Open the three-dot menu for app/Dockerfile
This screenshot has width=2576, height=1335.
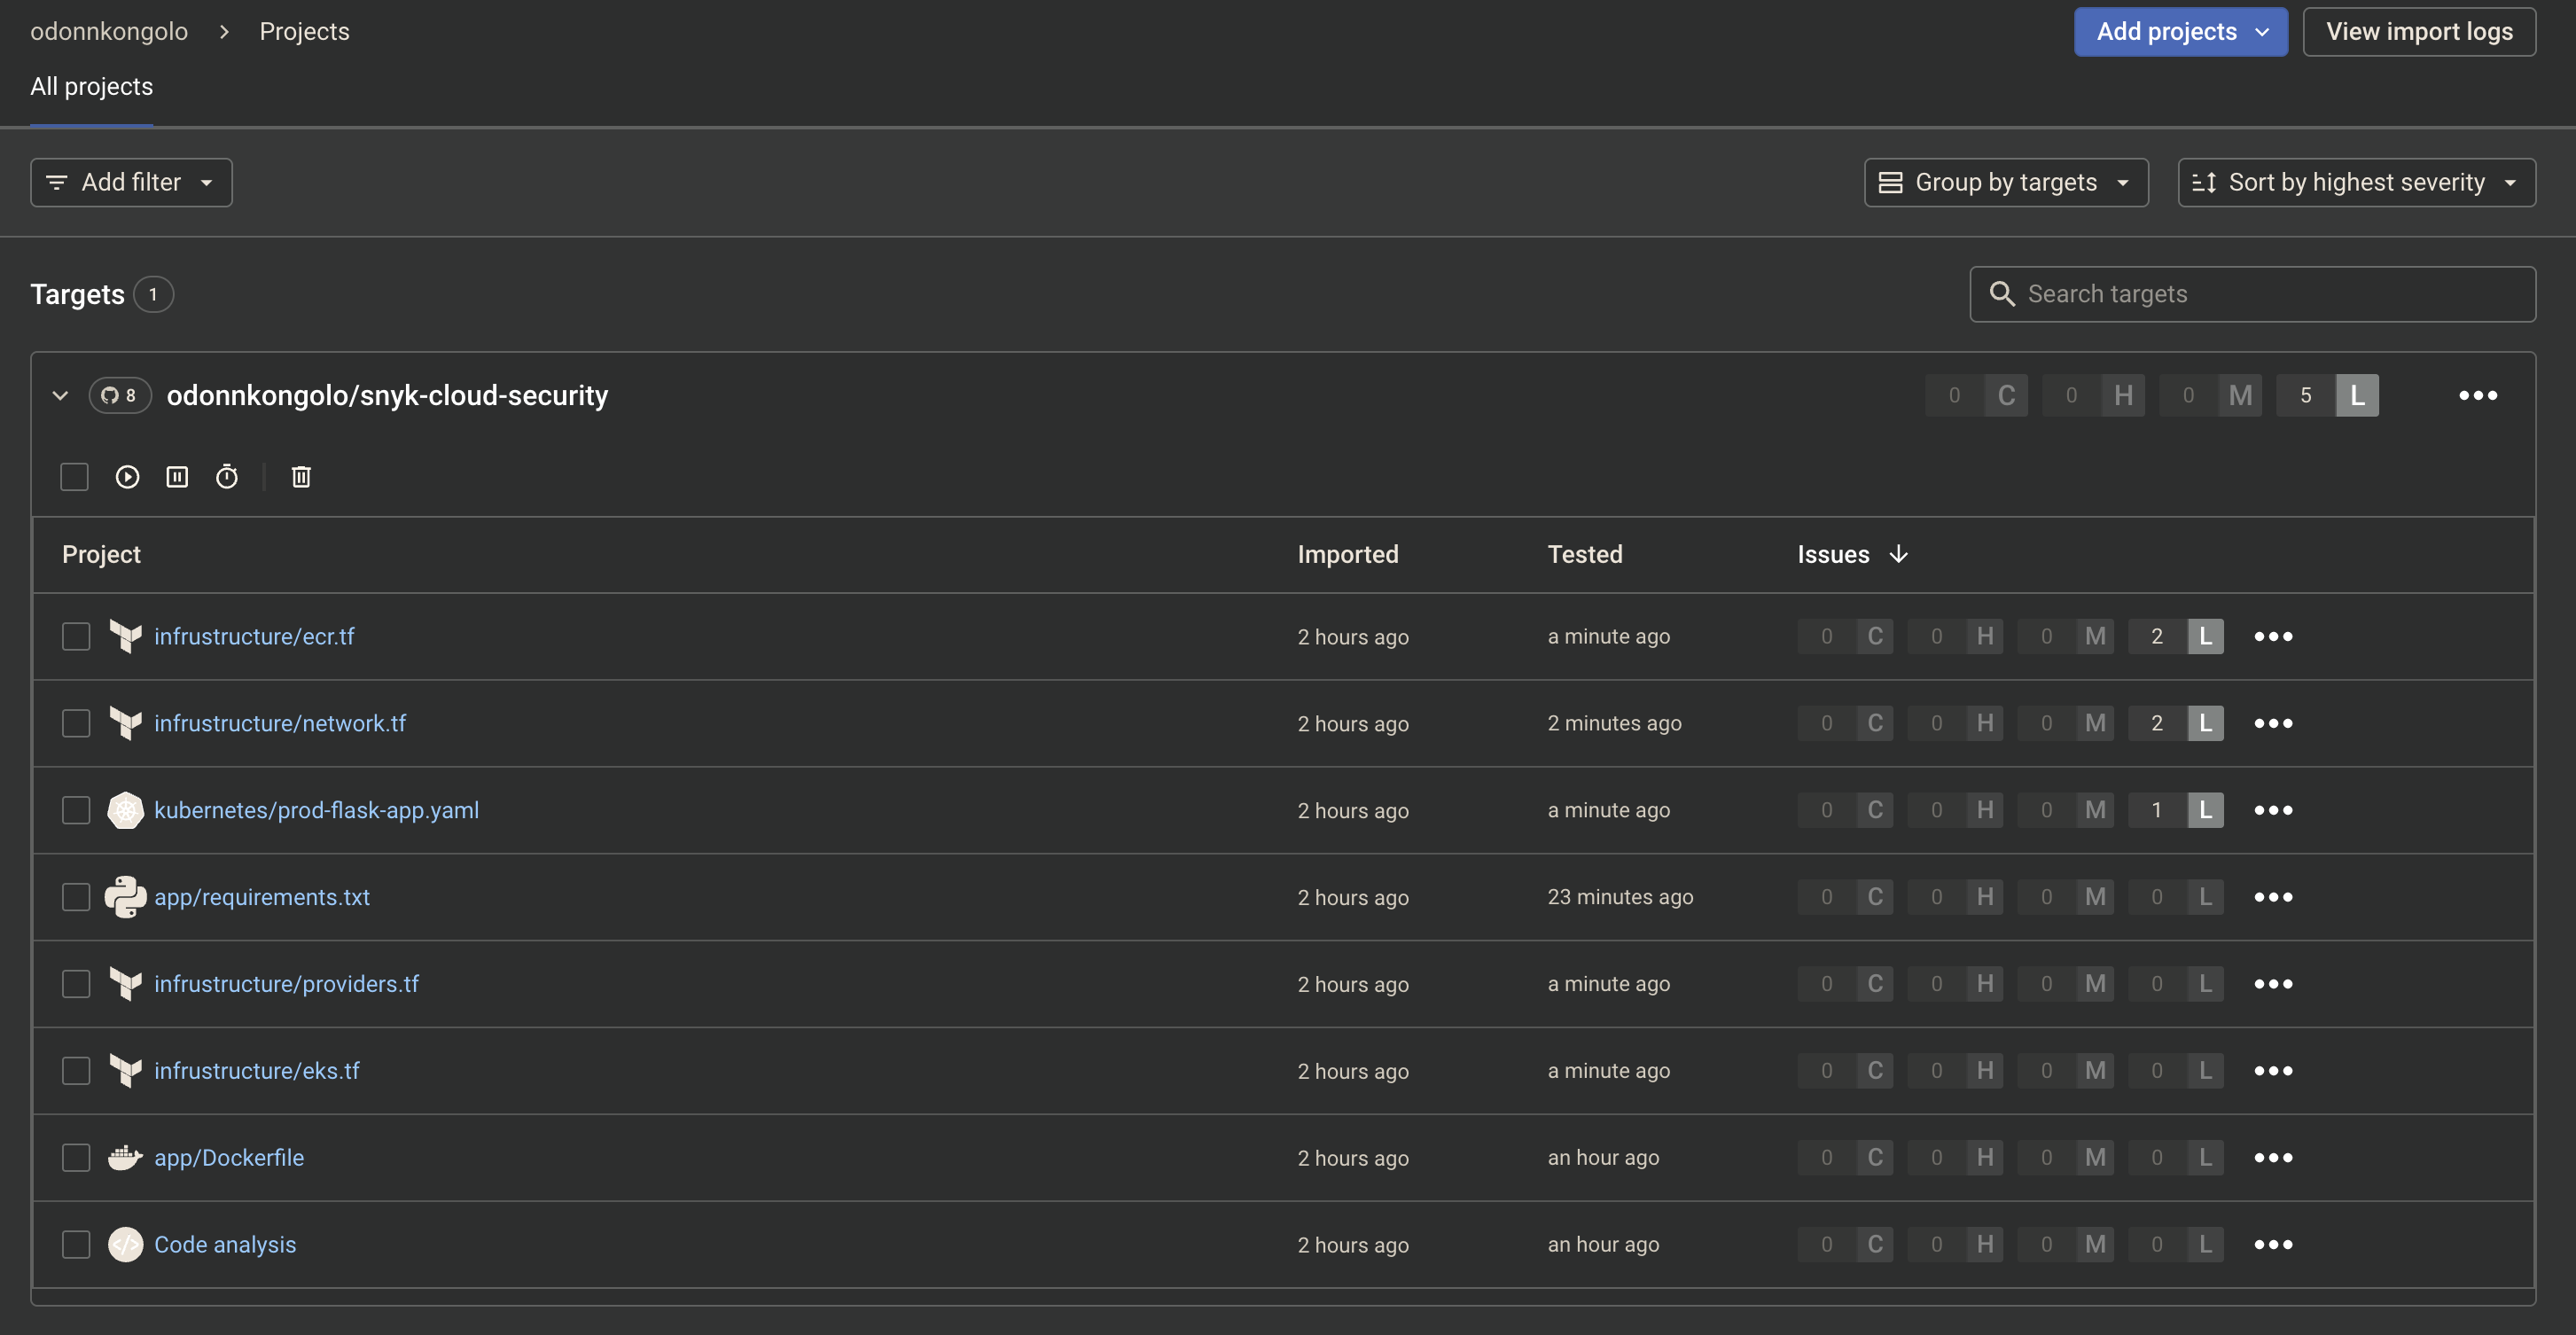click(2273, 1158)
